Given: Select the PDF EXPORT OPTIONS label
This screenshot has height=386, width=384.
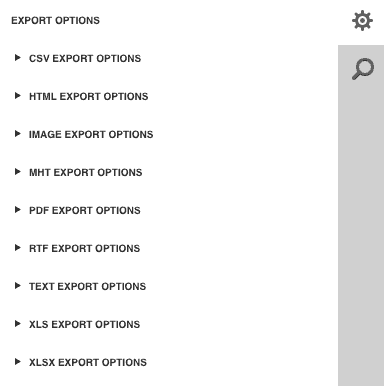Looking at the screenshot, I should [85, 210].
